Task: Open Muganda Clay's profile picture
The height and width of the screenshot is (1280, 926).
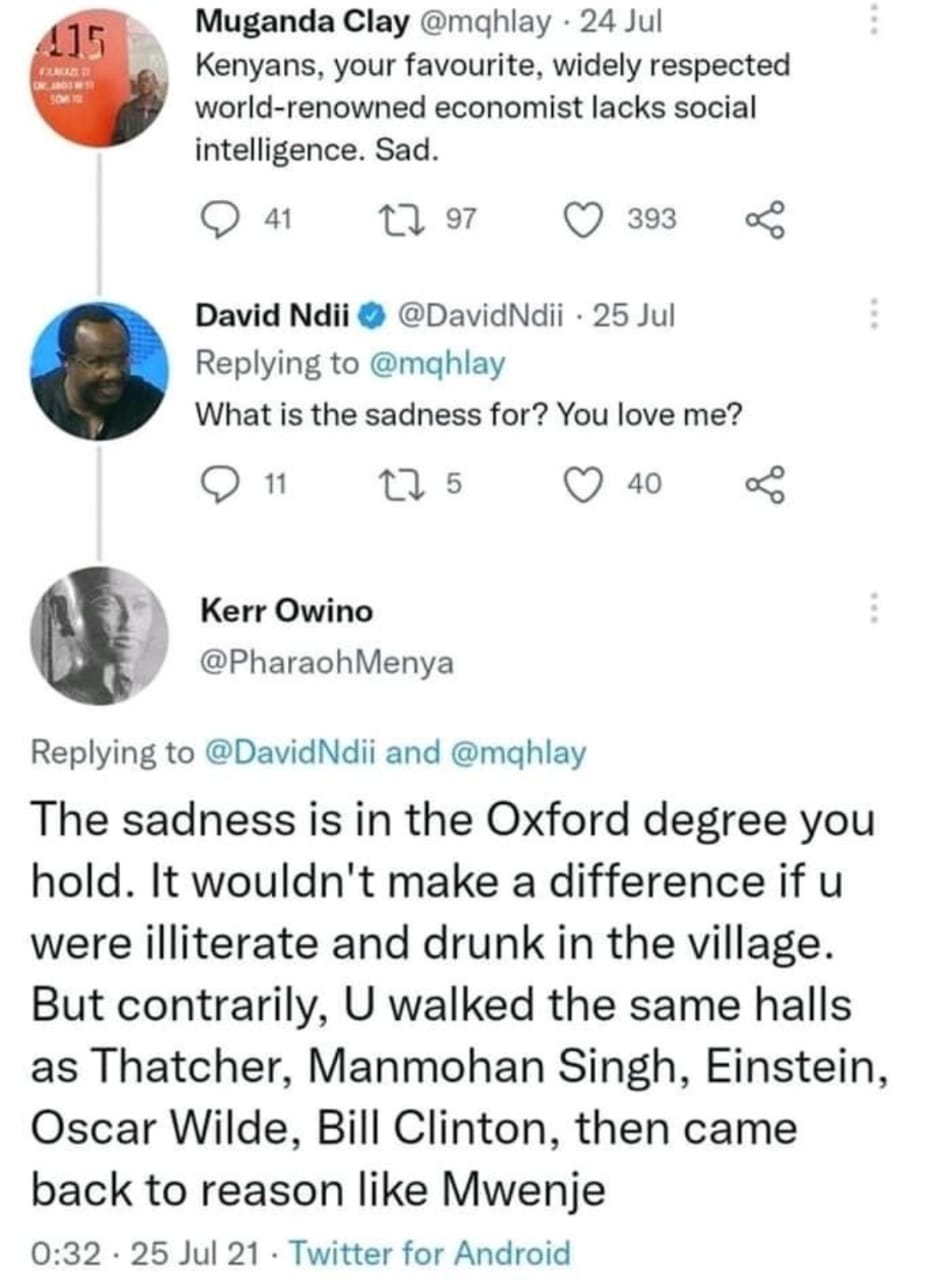Action: [x=98, y=80]
